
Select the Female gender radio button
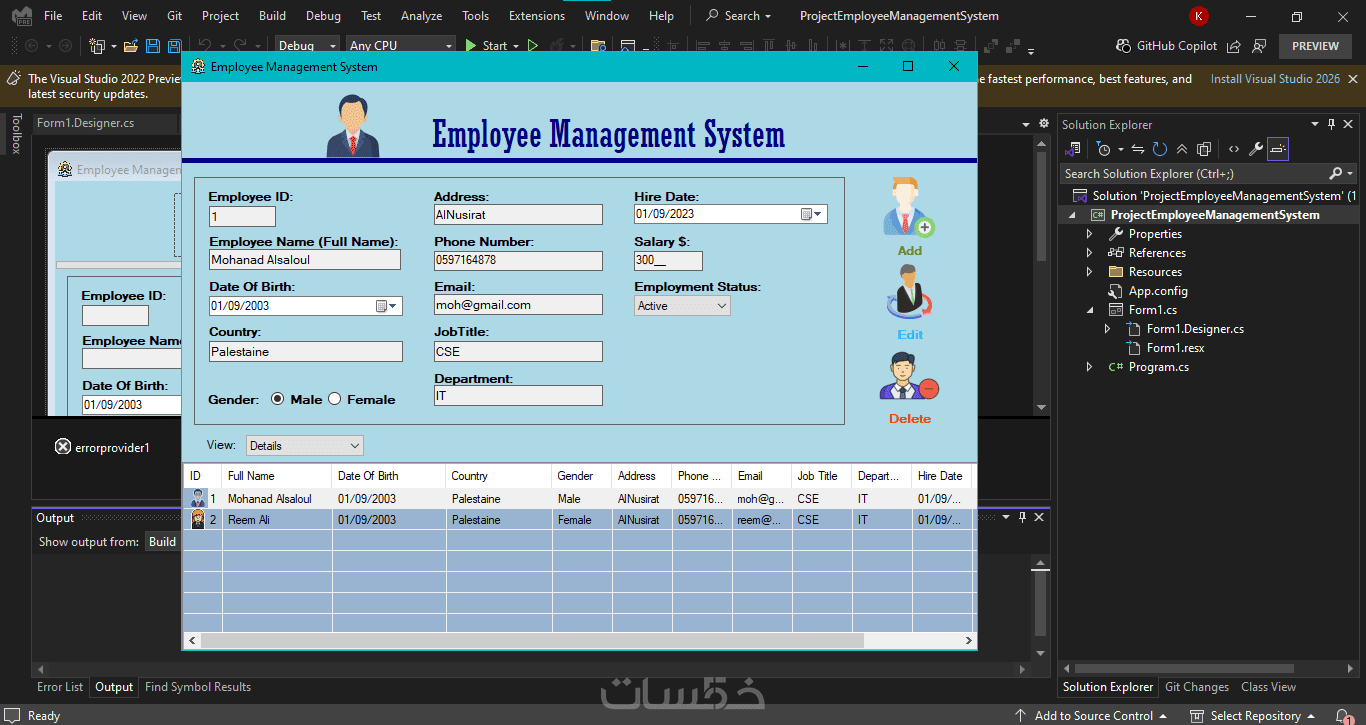click(335, 399)
